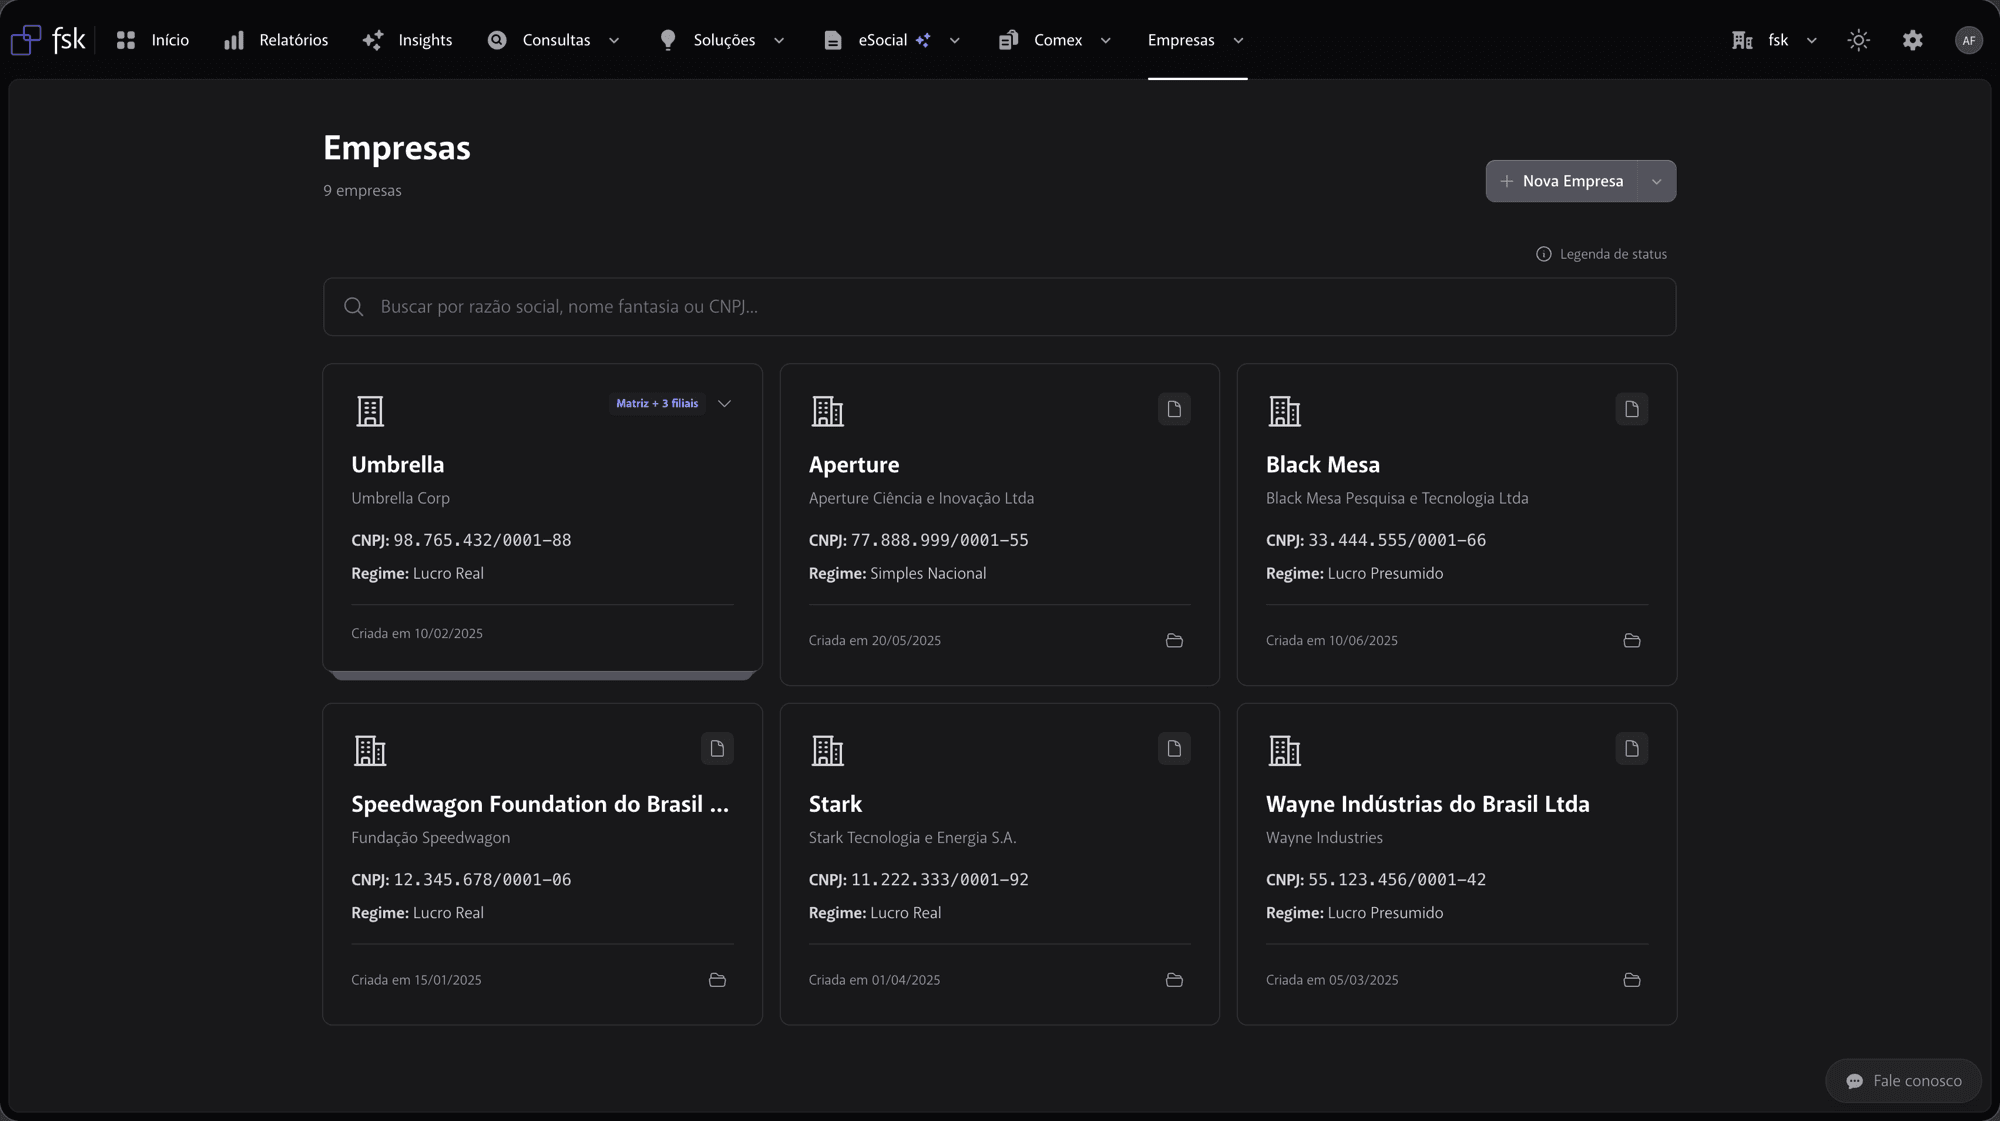Open the folder icon on Speedwagon Foundation card
Image resolution: width=2000 pixels, height=1121 pixels.
(717, 980)
